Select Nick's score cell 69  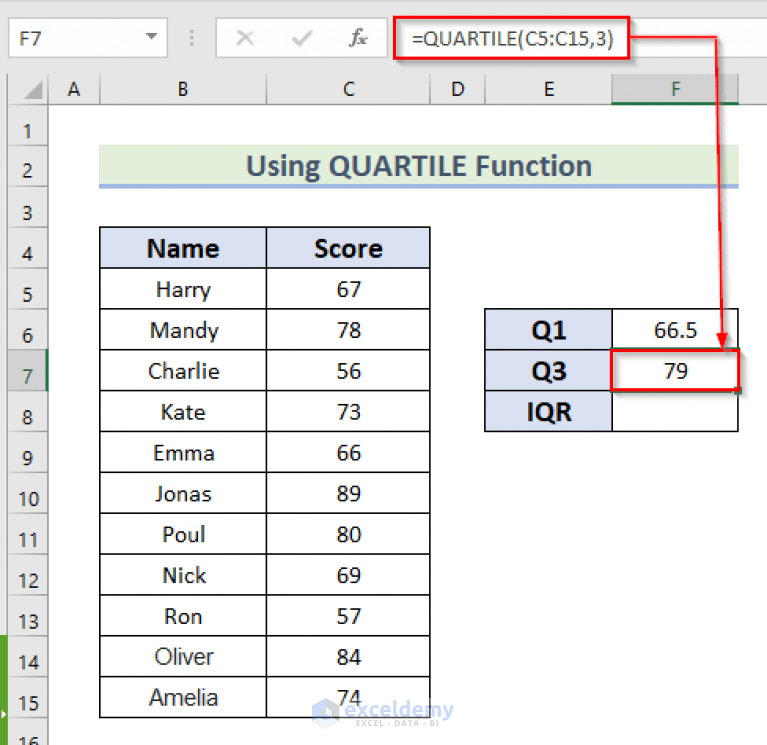coord(348,575)
